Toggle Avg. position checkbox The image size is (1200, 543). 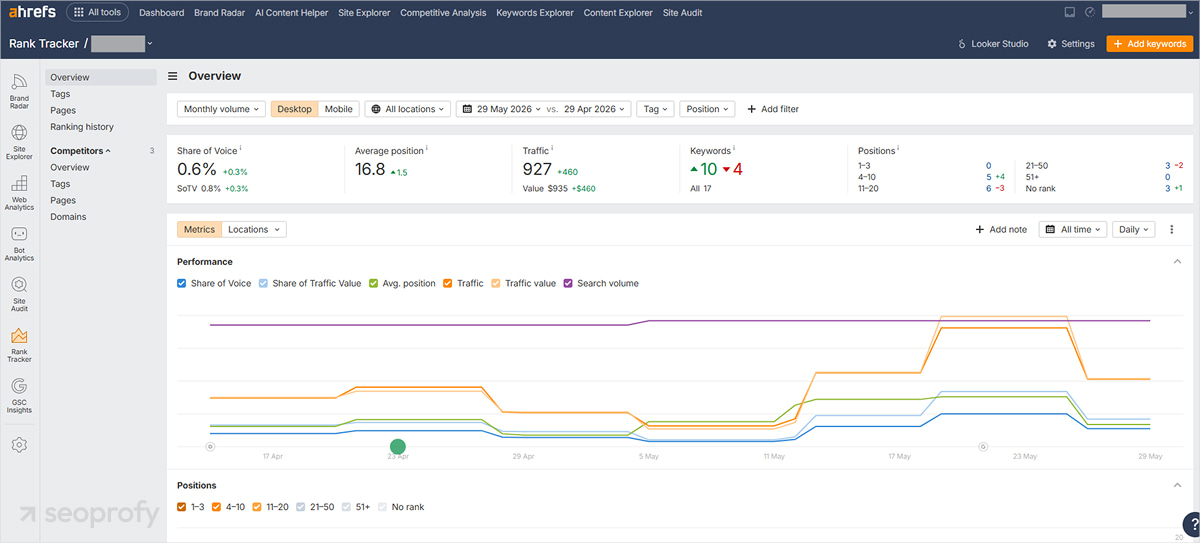[x=374, y=283]
